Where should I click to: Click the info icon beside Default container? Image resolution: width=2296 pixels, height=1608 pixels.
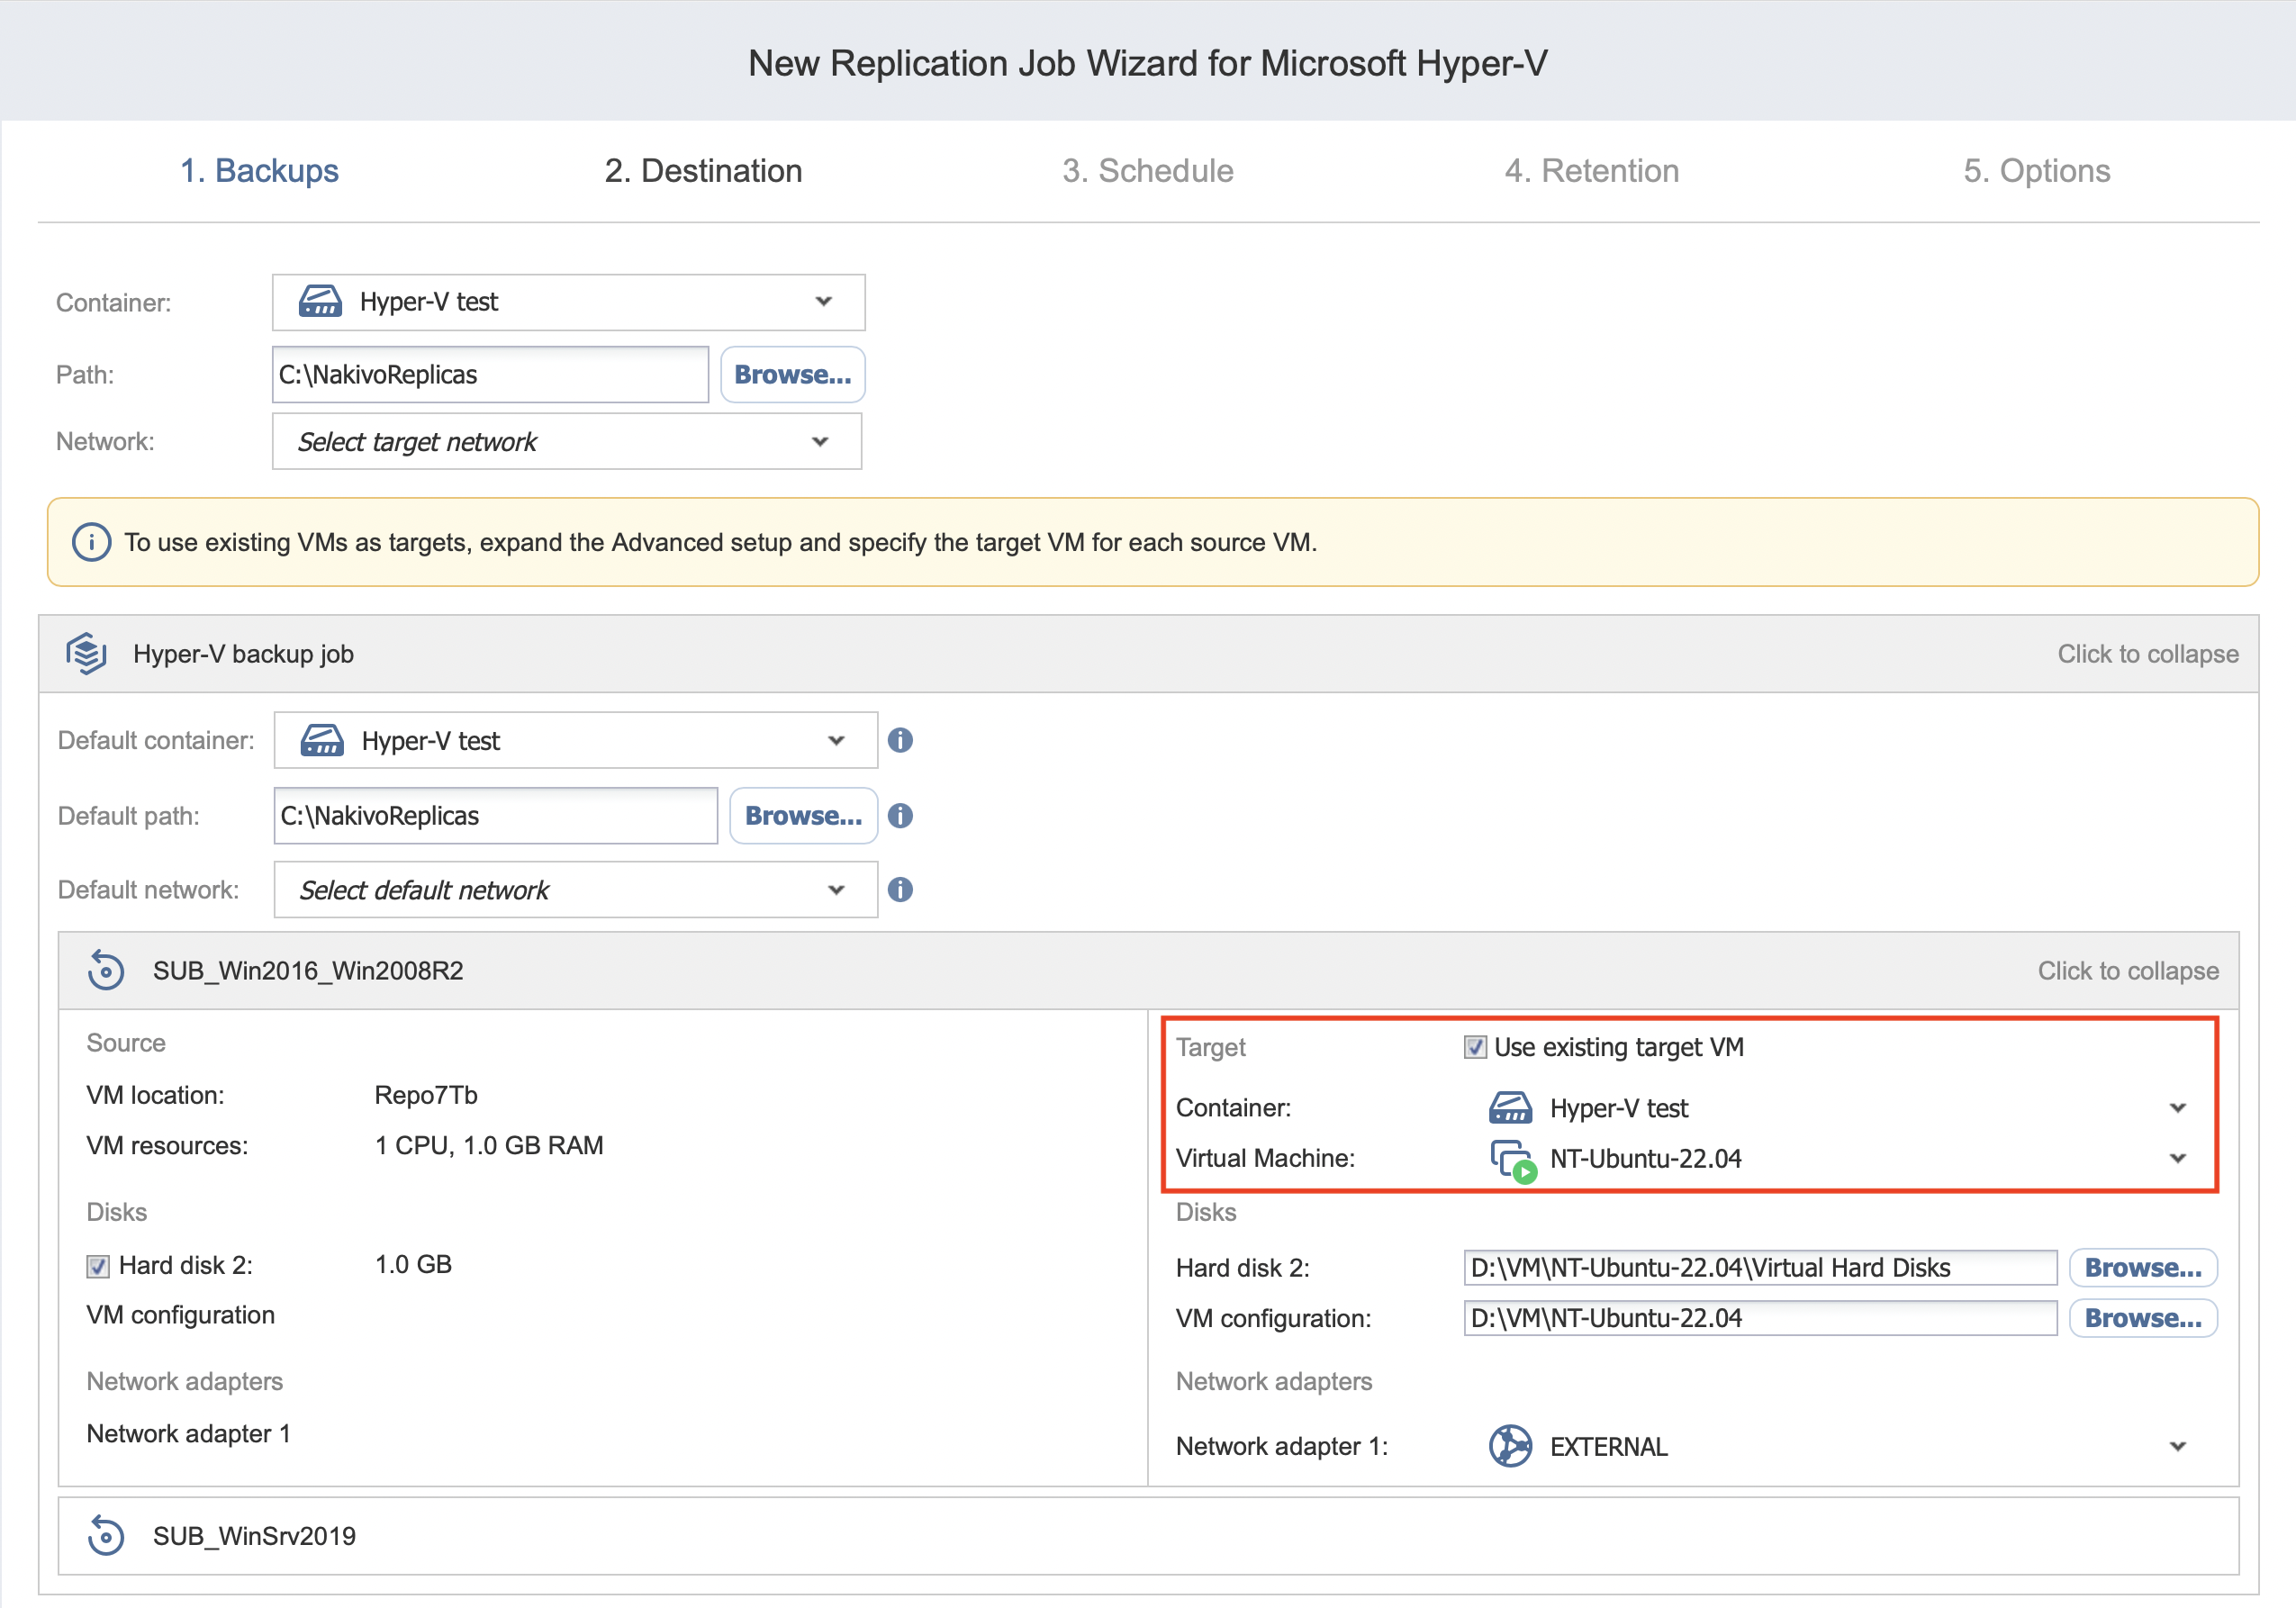click(900, 740)
